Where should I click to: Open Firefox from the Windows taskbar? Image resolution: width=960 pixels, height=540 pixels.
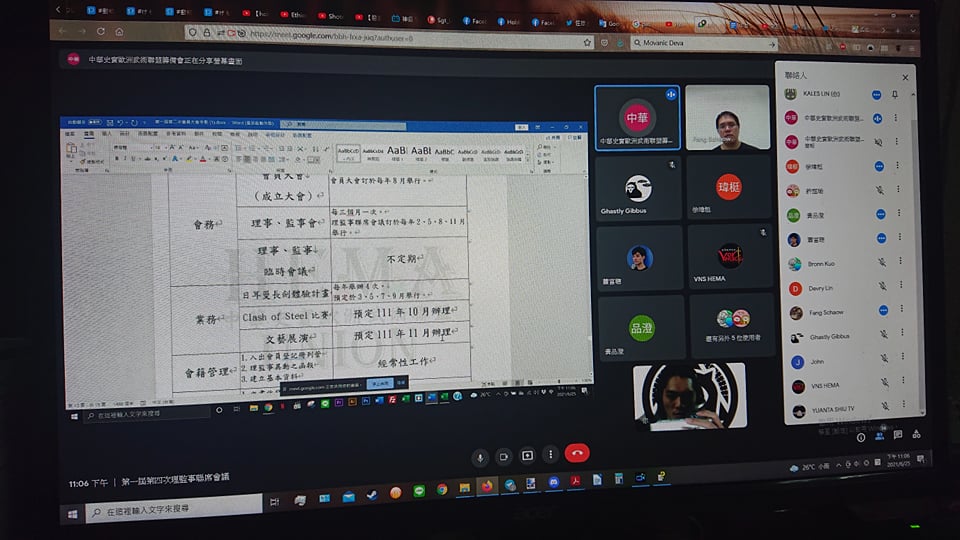pos(487,487)
